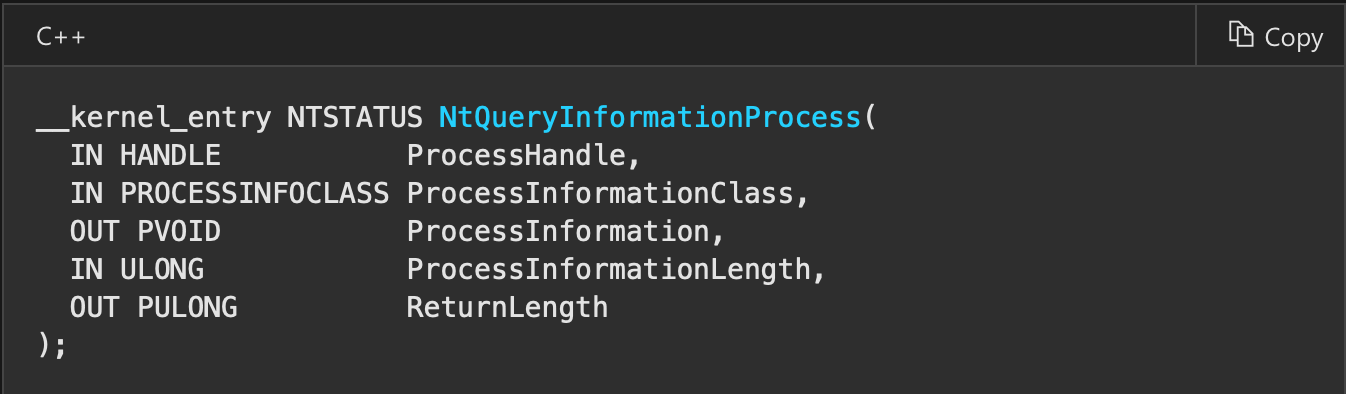This screenshot has width=1346, height=394.
Task: Click the PVOID type text
Action: pos(179,232)
